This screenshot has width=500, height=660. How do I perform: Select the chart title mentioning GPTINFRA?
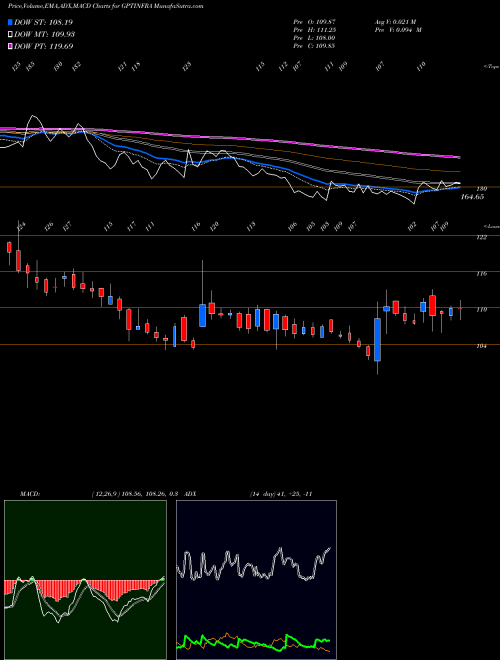106,6
